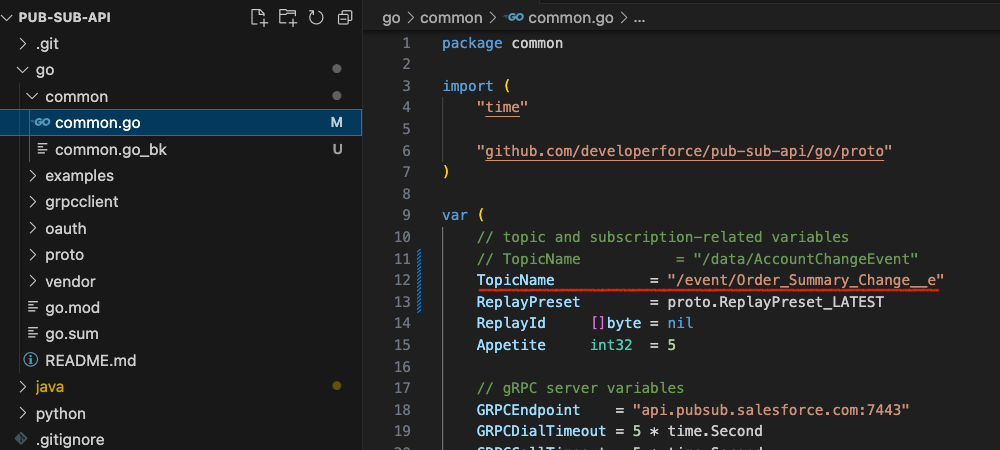Click the gRPC server variables comment
This screenshot has width=1000, height=450.
580,388
